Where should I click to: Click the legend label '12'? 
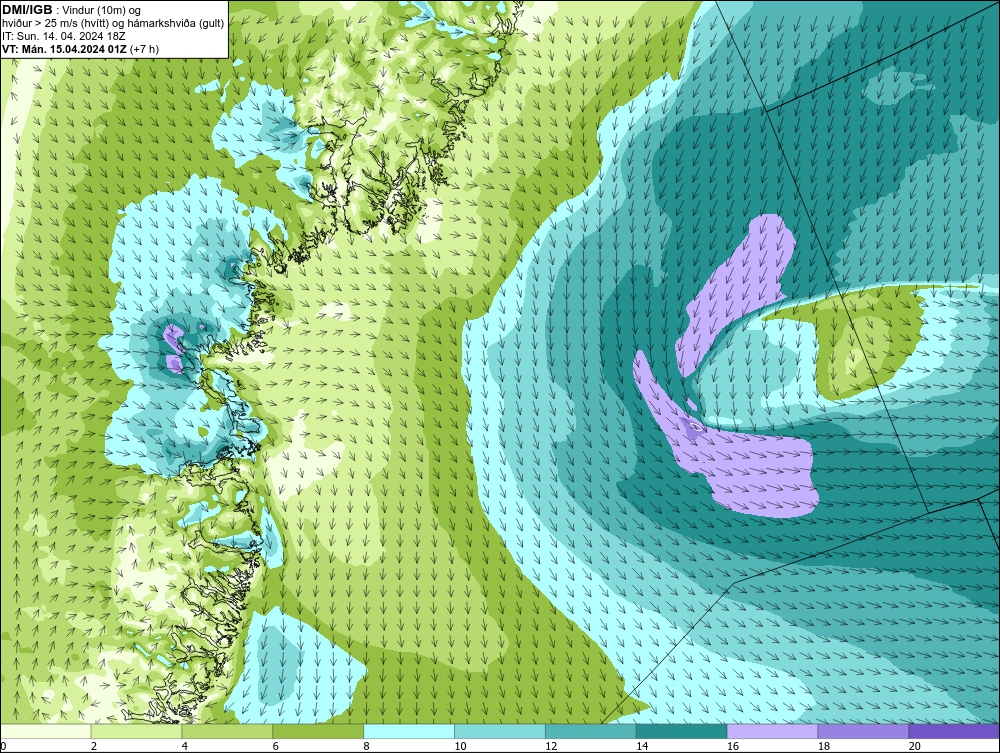[551, 746]
